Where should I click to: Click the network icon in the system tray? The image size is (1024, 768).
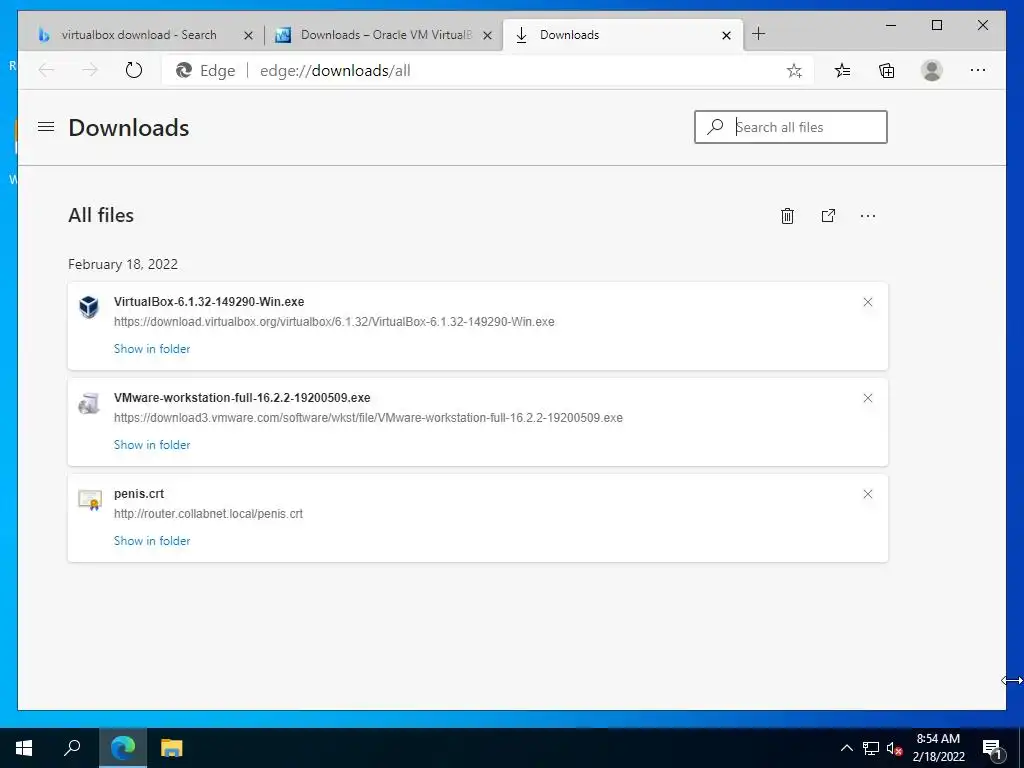[x=871, y=748]
